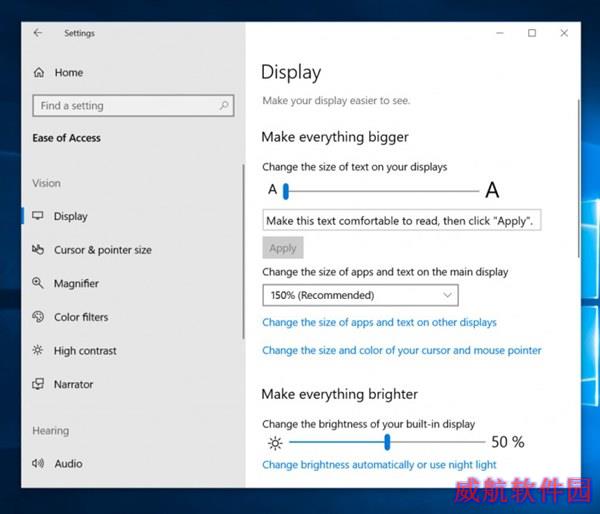Click the large A at slider end

pyautogui.click(x=492, y=190)
